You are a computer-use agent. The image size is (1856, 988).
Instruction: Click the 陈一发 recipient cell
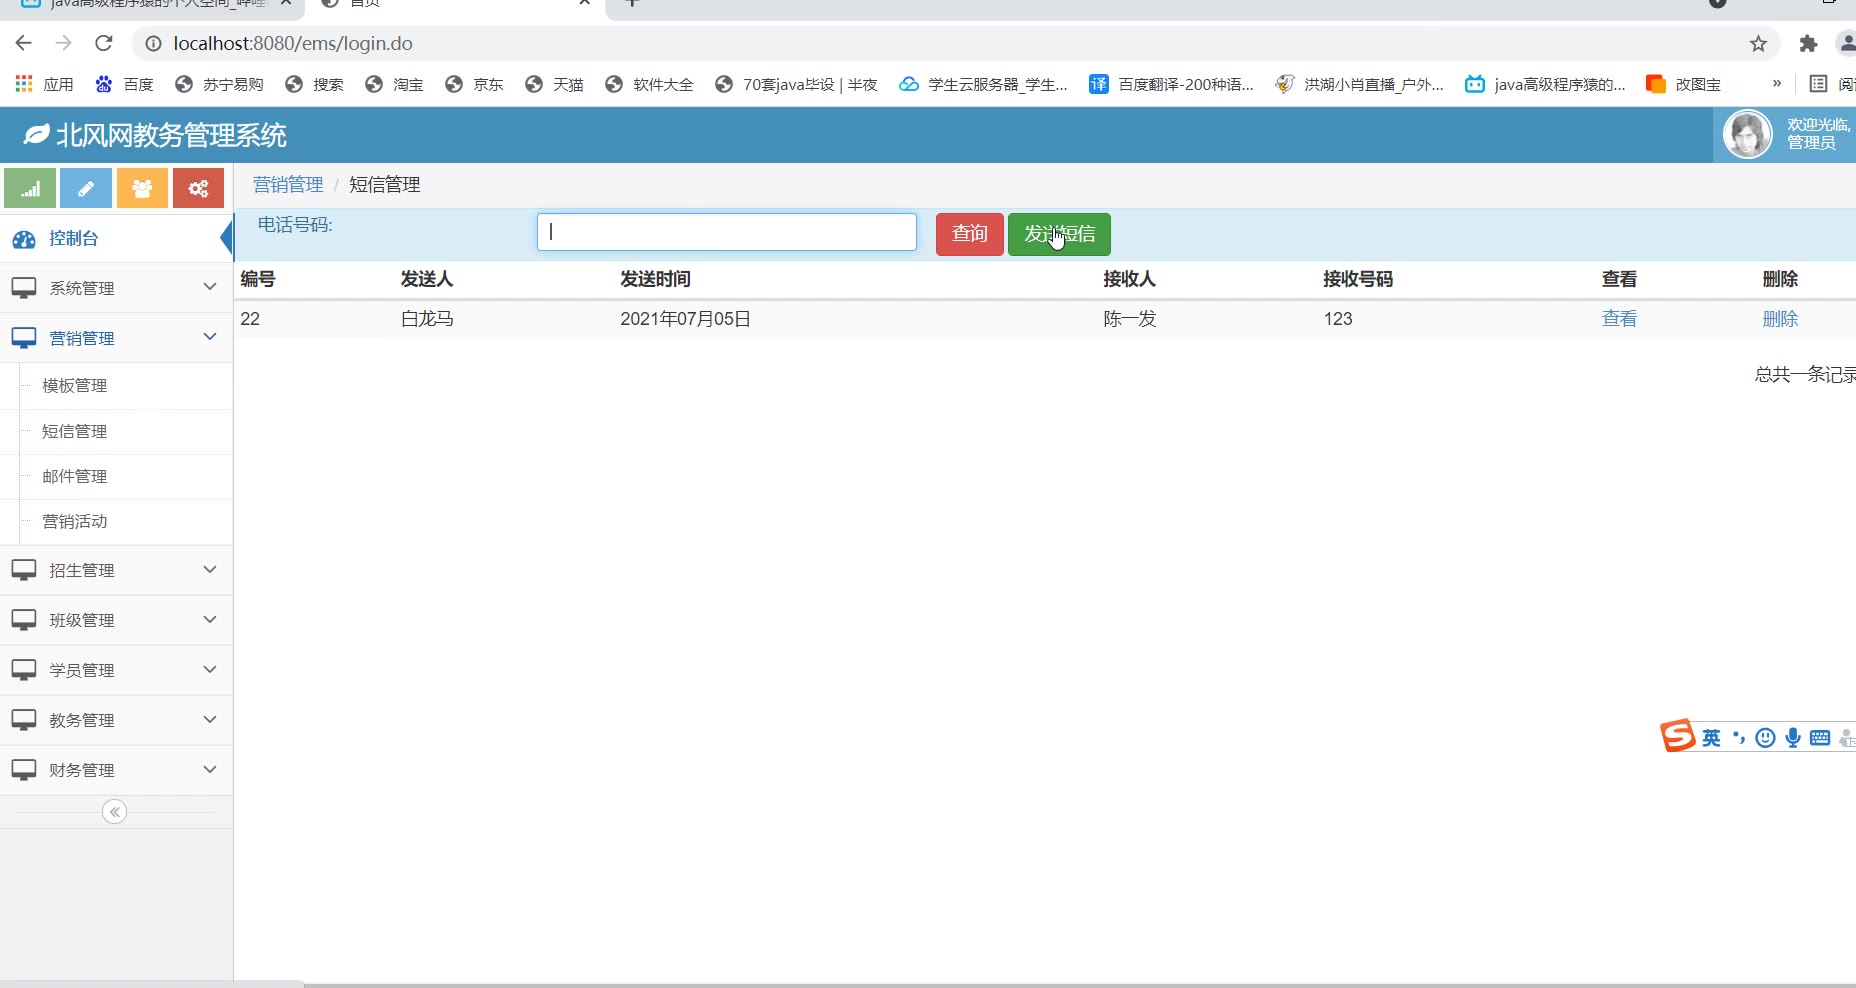[1130, 319]
